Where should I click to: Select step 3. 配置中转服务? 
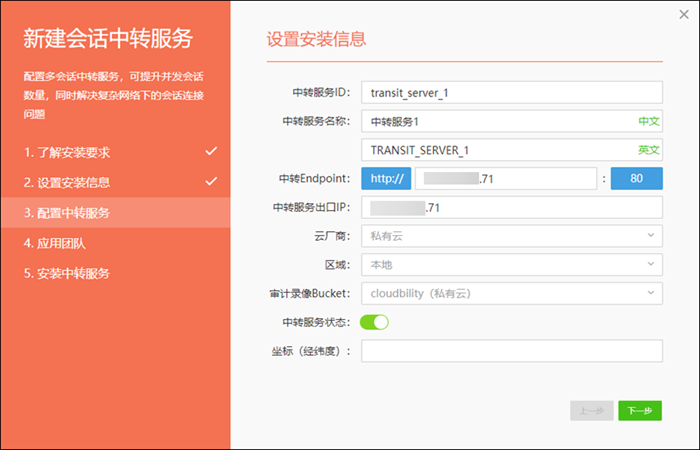pyautogui.click(x=67, y=213)
